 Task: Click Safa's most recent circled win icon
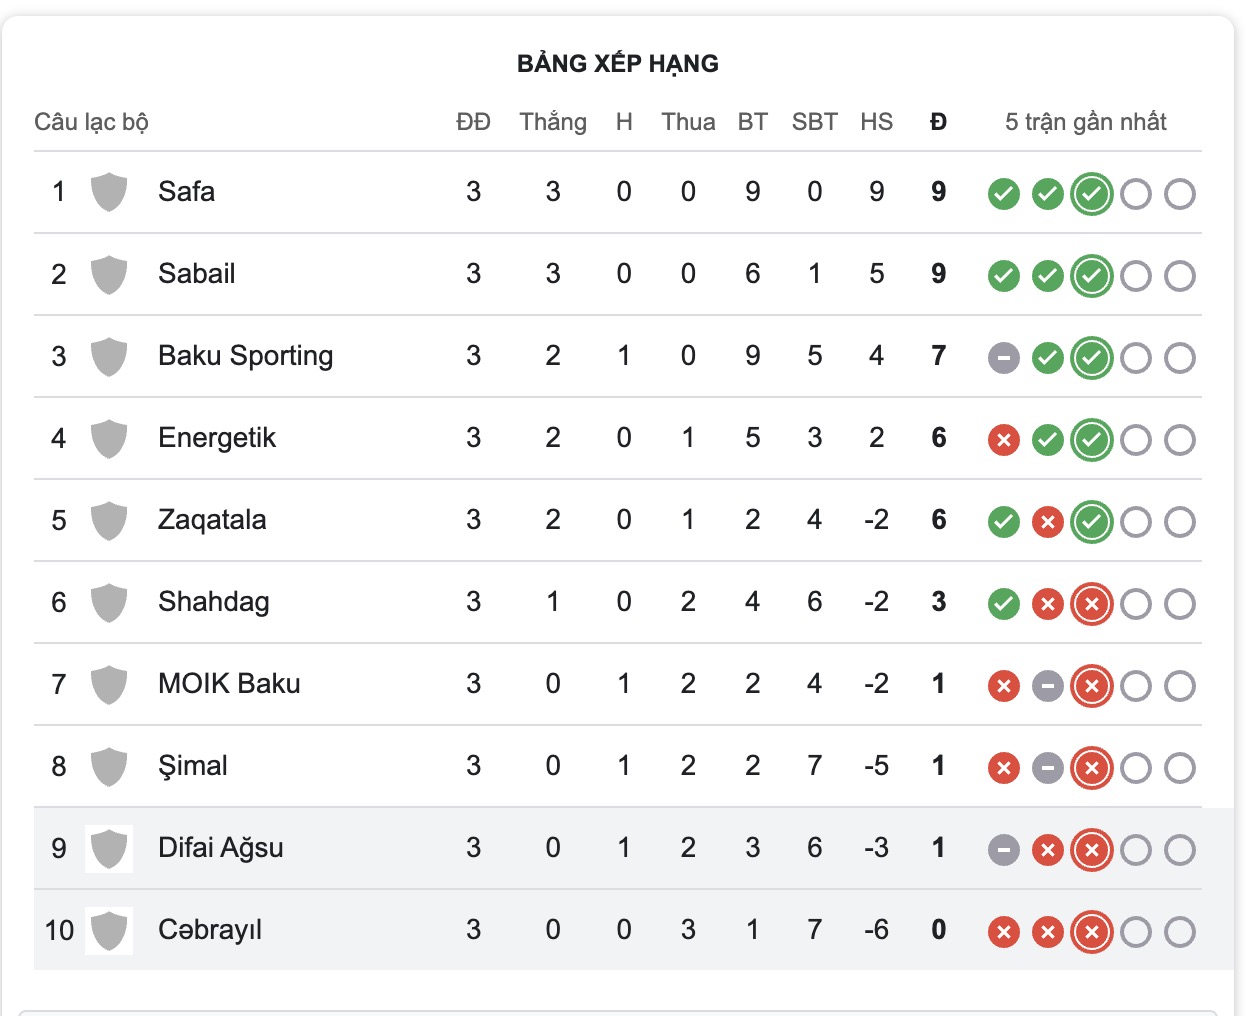coord(1091,194)
